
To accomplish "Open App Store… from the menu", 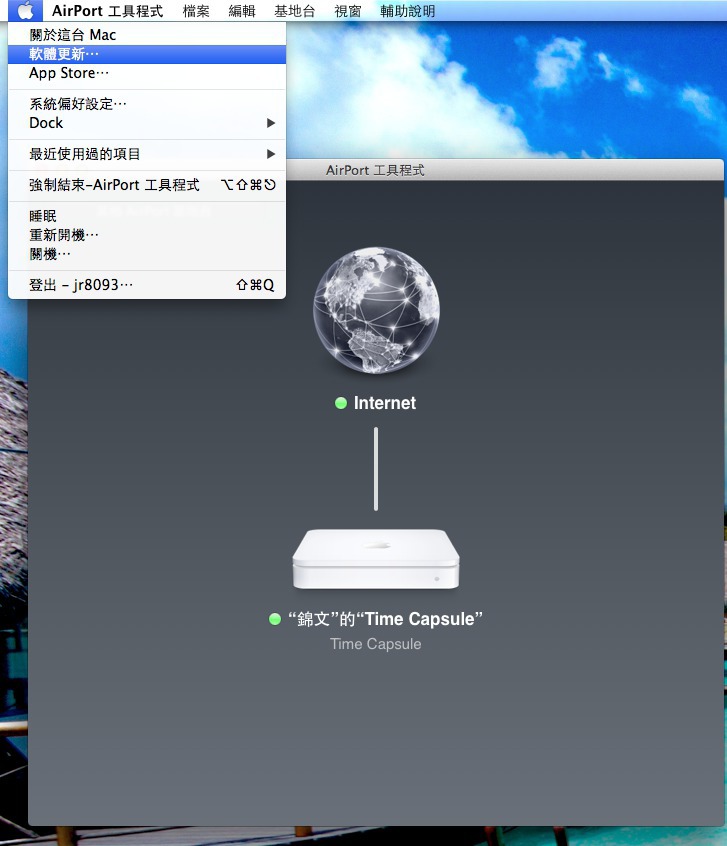I will click(147, 73).
